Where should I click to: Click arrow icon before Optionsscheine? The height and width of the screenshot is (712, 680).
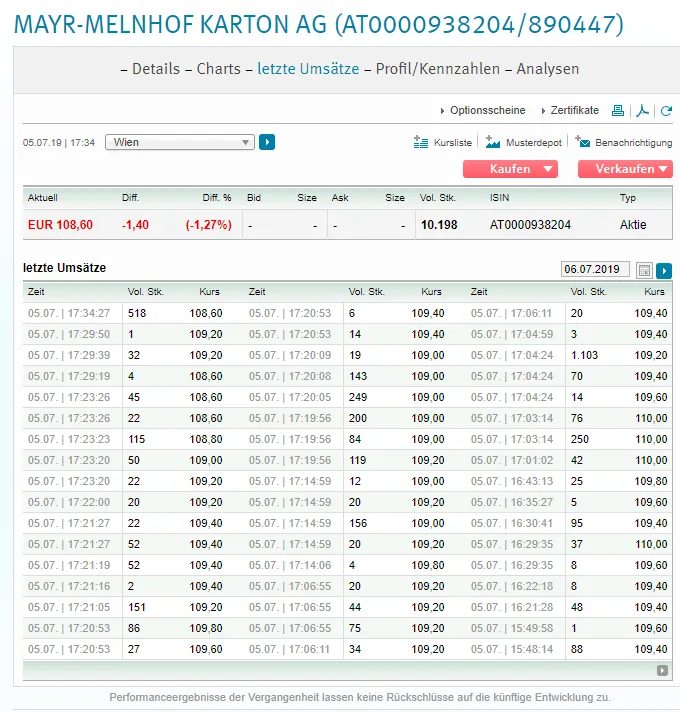click(x=442, y=111)
